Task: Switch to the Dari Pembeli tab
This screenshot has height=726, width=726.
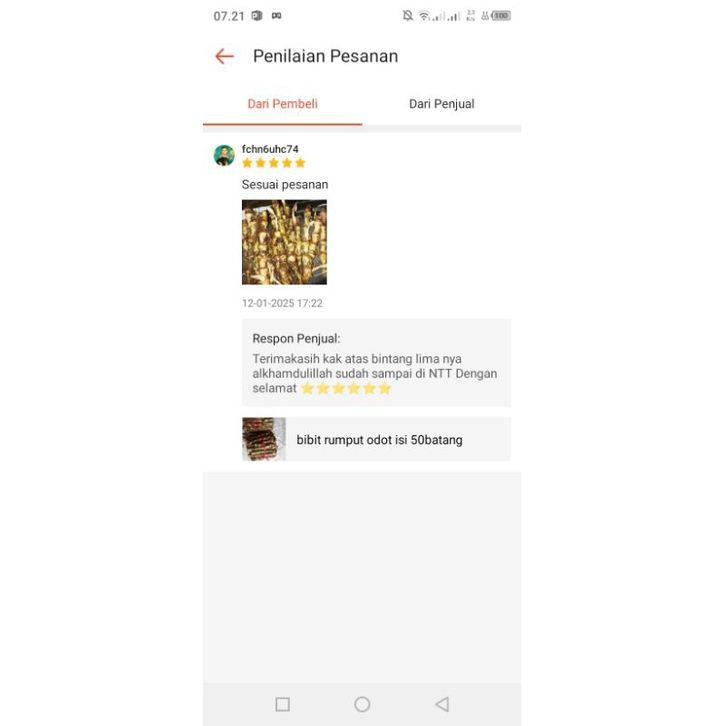Action: click(282, 104)
